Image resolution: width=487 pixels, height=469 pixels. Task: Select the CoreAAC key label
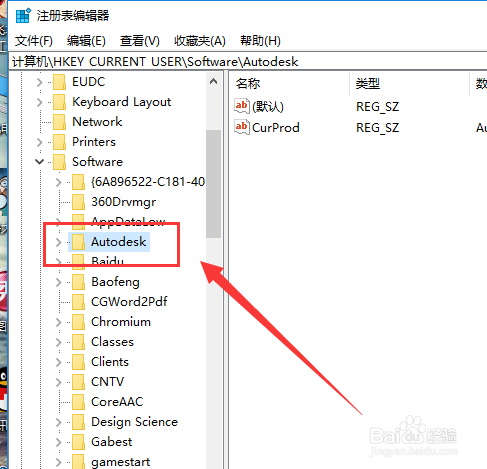pos(117,402)
